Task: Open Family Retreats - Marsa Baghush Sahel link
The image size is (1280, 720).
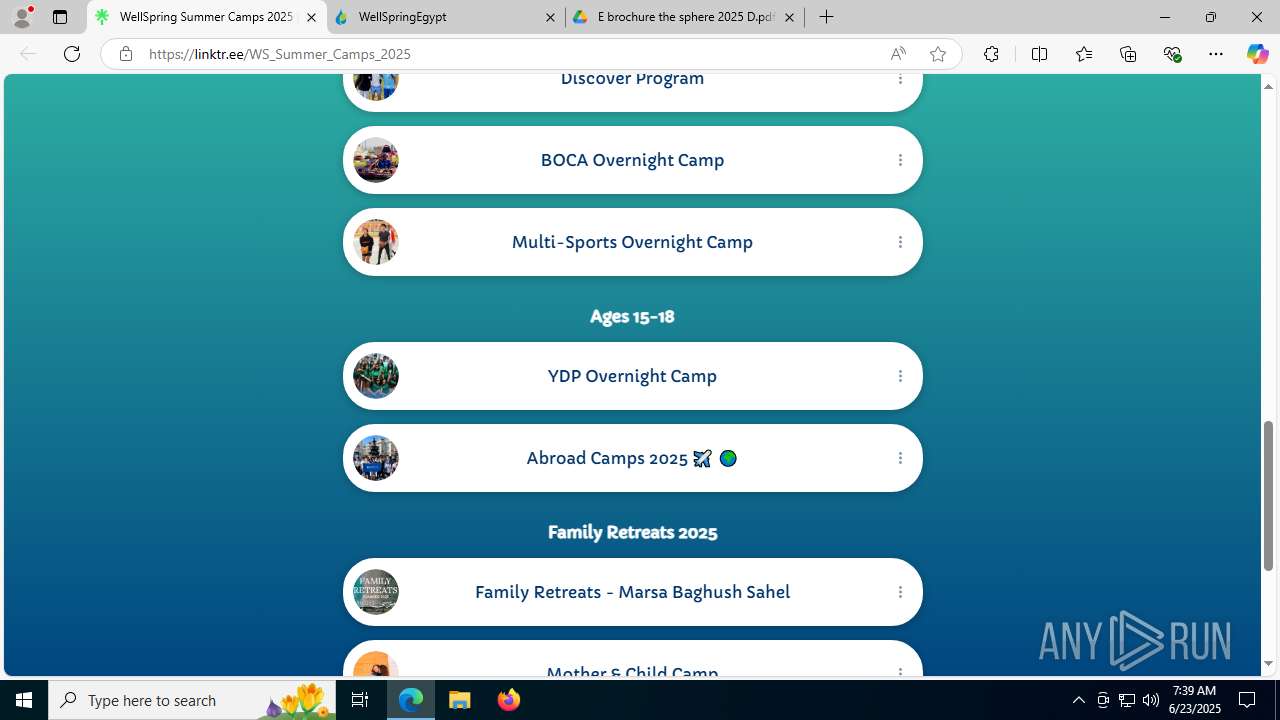Action: [632, 592]
